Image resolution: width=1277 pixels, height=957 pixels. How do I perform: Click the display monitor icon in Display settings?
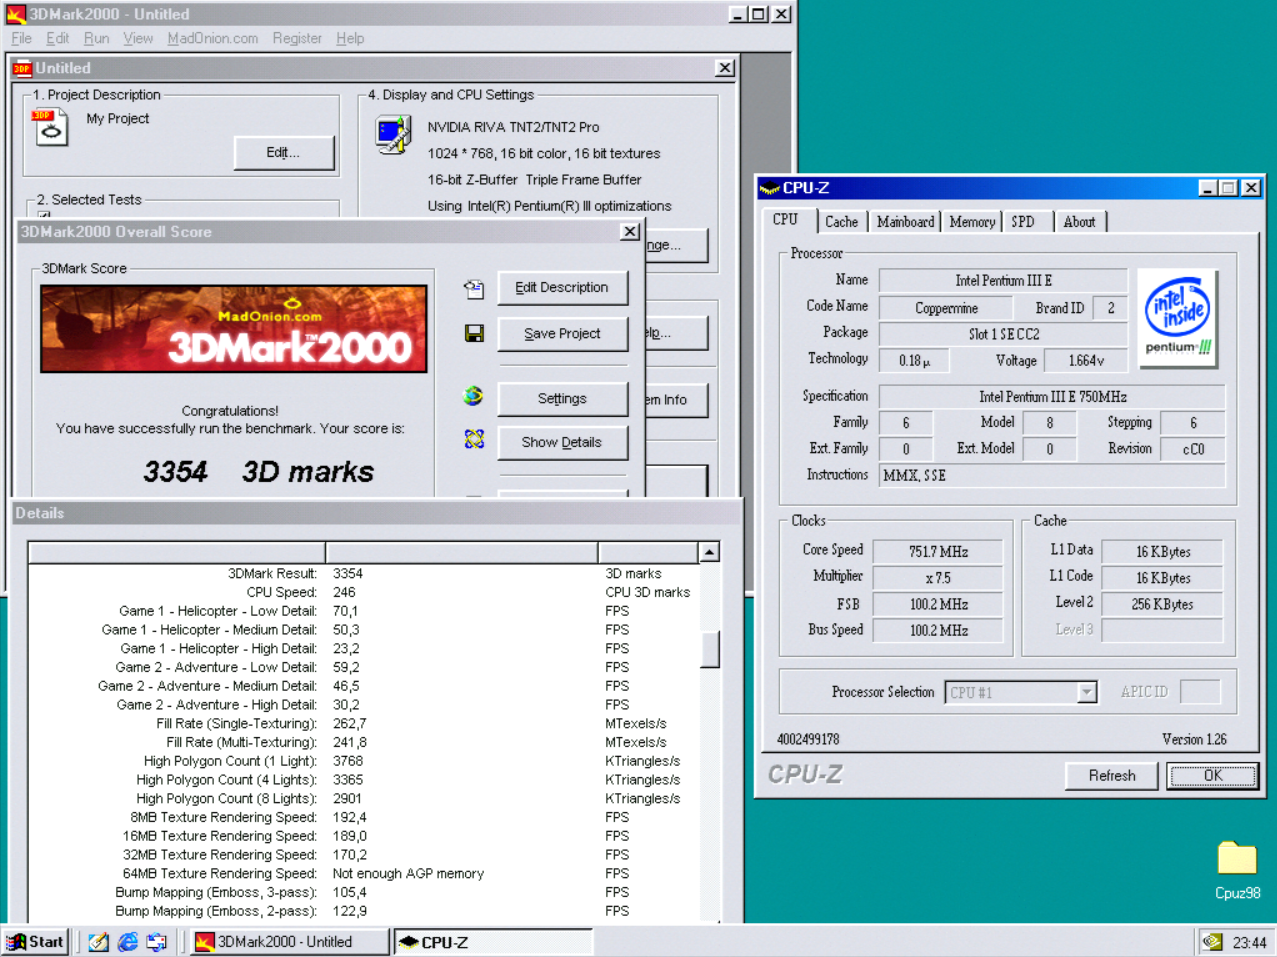click(x=393, y=135)
